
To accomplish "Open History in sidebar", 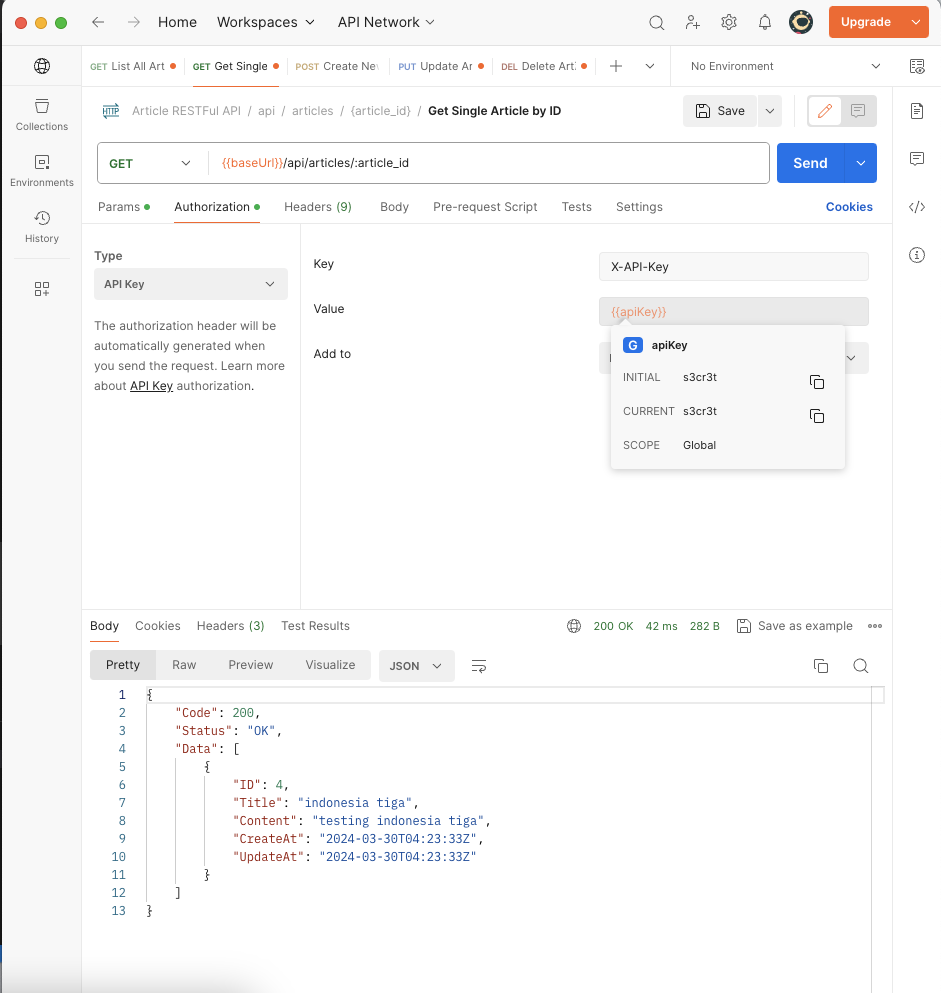I will [x=42, y=227].
